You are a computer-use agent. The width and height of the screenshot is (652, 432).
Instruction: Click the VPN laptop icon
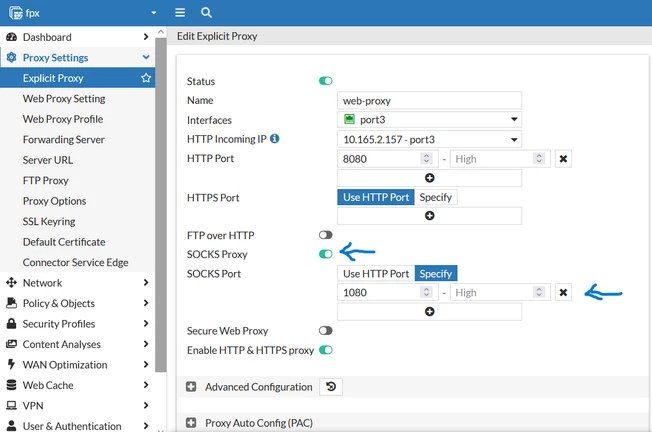(12, 405)
